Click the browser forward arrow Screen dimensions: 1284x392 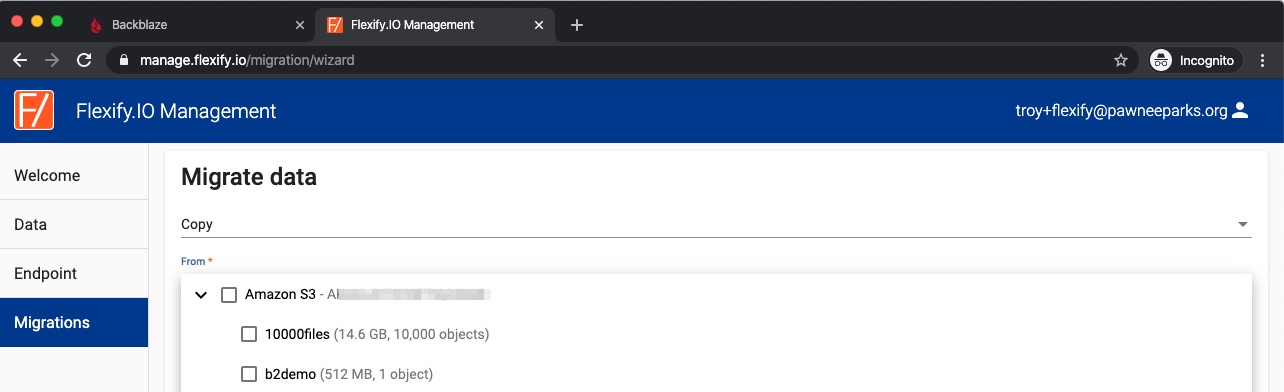[52, 60]
